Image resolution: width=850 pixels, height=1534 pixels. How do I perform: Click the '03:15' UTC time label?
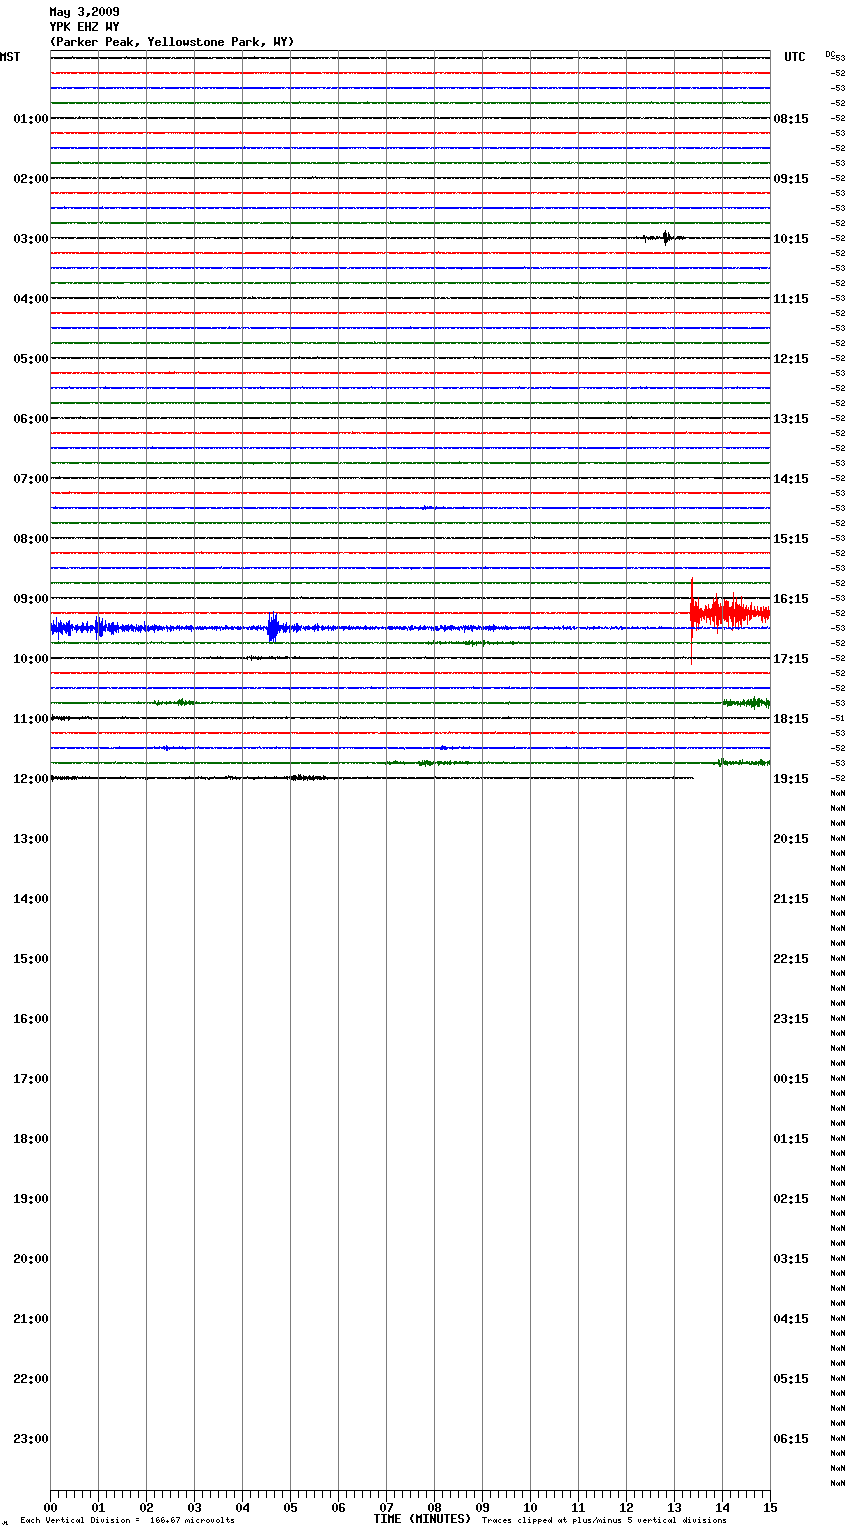[x=791, y=1259]
